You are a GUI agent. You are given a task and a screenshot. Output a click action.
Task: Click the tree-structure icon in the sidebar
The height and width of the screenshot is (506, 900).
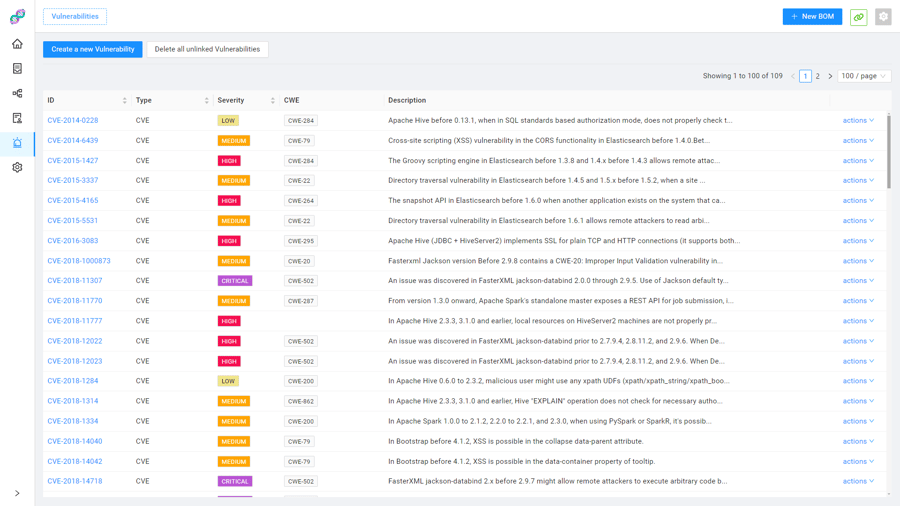[x=17, y=93]
